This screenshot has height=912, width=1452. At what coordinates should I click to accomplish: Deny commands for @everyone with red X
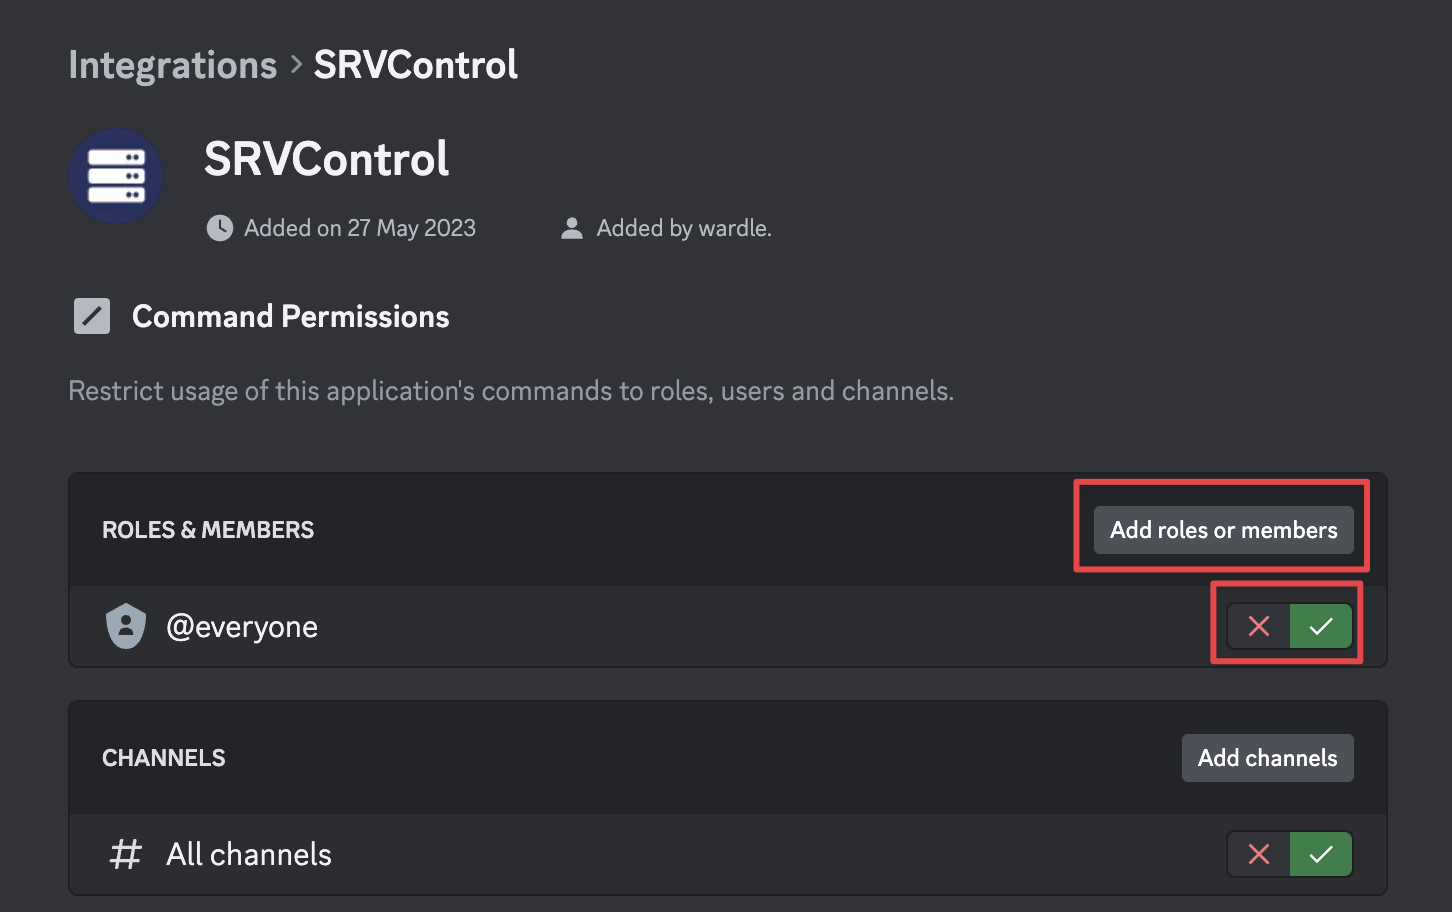click(x=1259, y=626)
